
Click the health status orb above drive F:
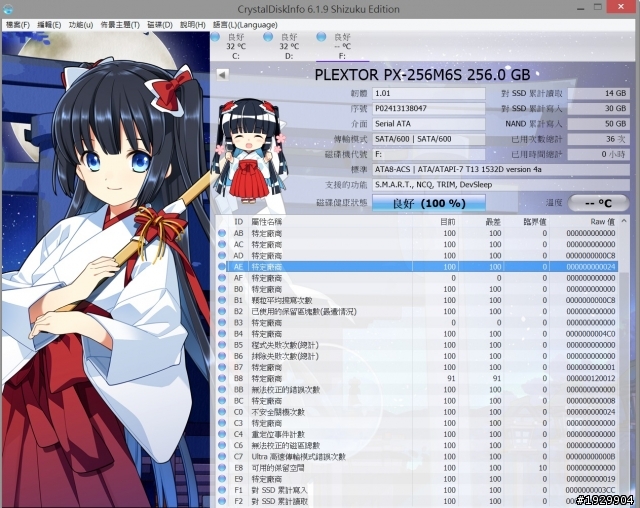click(x=321, y=37)
